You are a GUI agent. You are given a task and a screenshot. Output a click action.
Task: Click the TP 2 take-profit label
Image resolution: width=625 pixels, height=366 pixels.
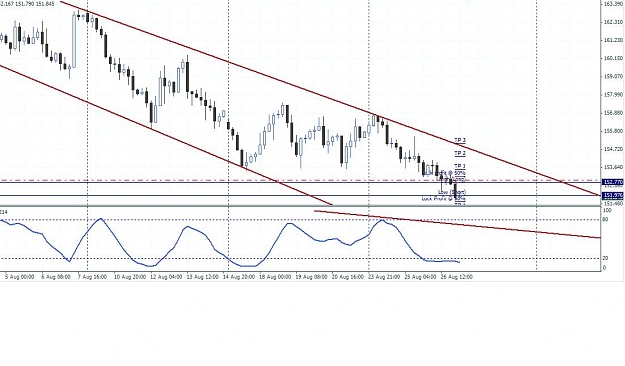click(x=460, y=153)
